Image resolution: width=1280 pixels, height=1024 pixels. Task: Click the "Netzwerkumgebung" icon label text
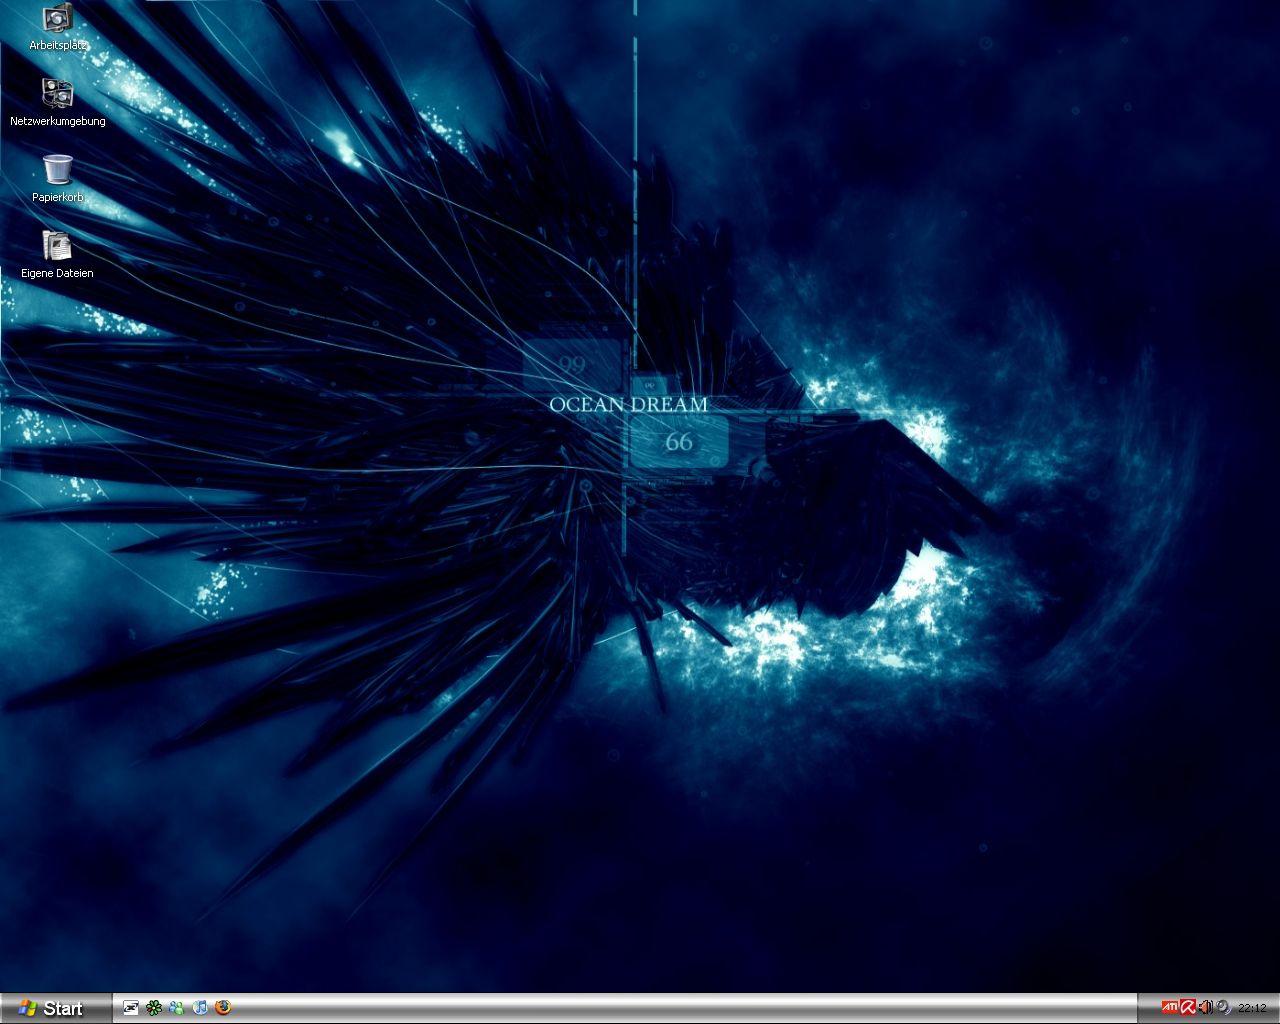pos(57,121)
